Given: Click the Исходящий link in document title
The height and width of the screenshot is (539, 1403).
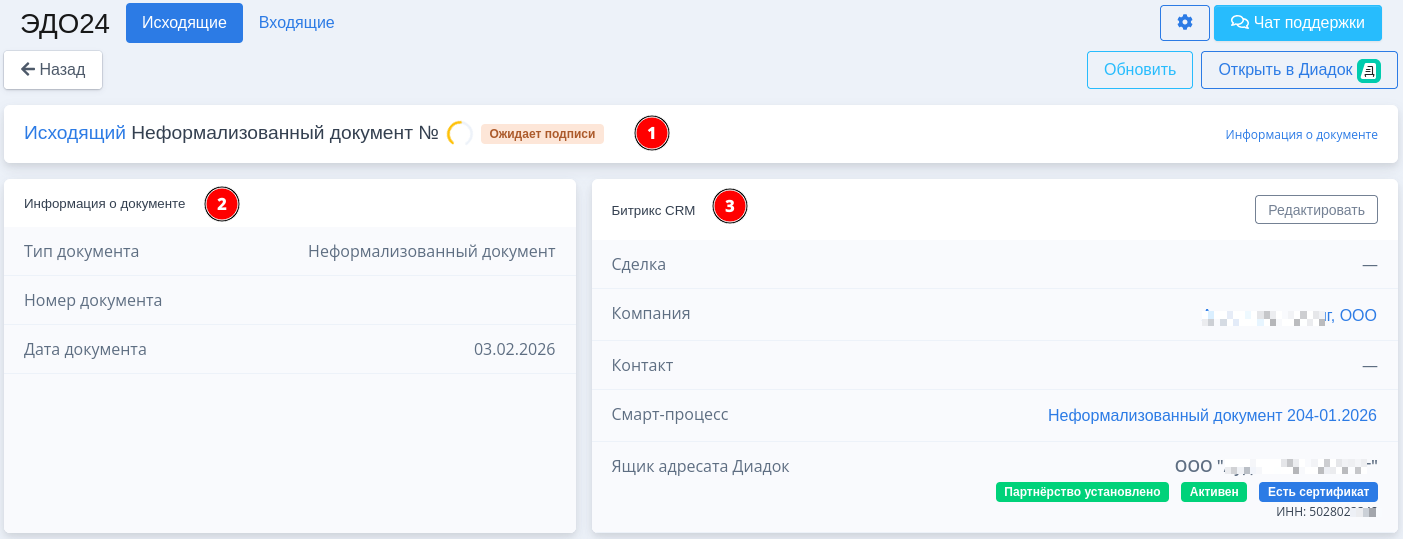Looking at the screenshot, I should tap(75, 133).
